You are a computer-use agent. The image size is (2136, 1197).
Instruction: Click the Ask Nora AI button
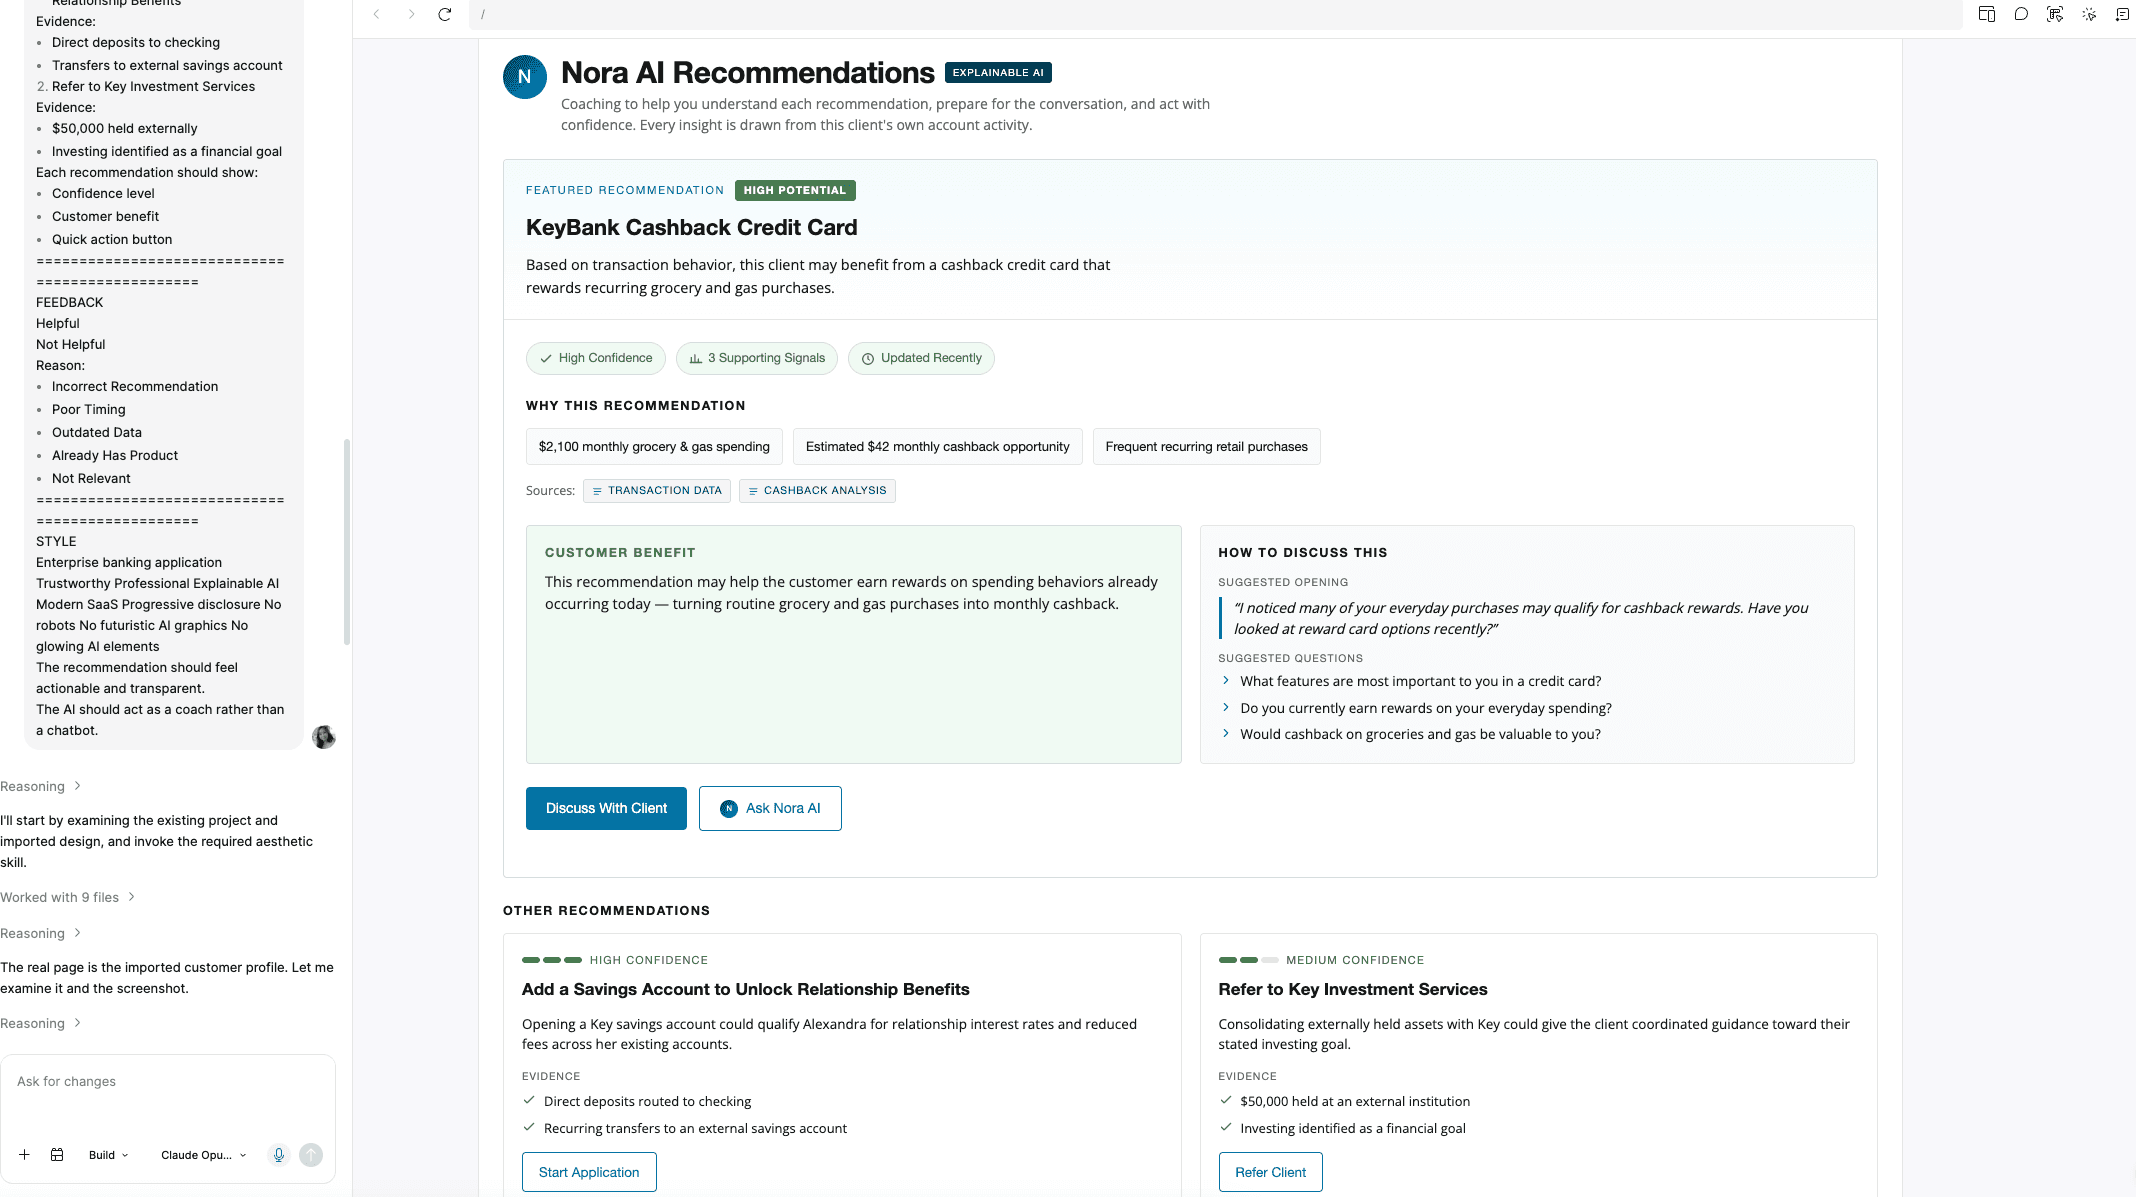pyautogui.click(x=770, y=808)
